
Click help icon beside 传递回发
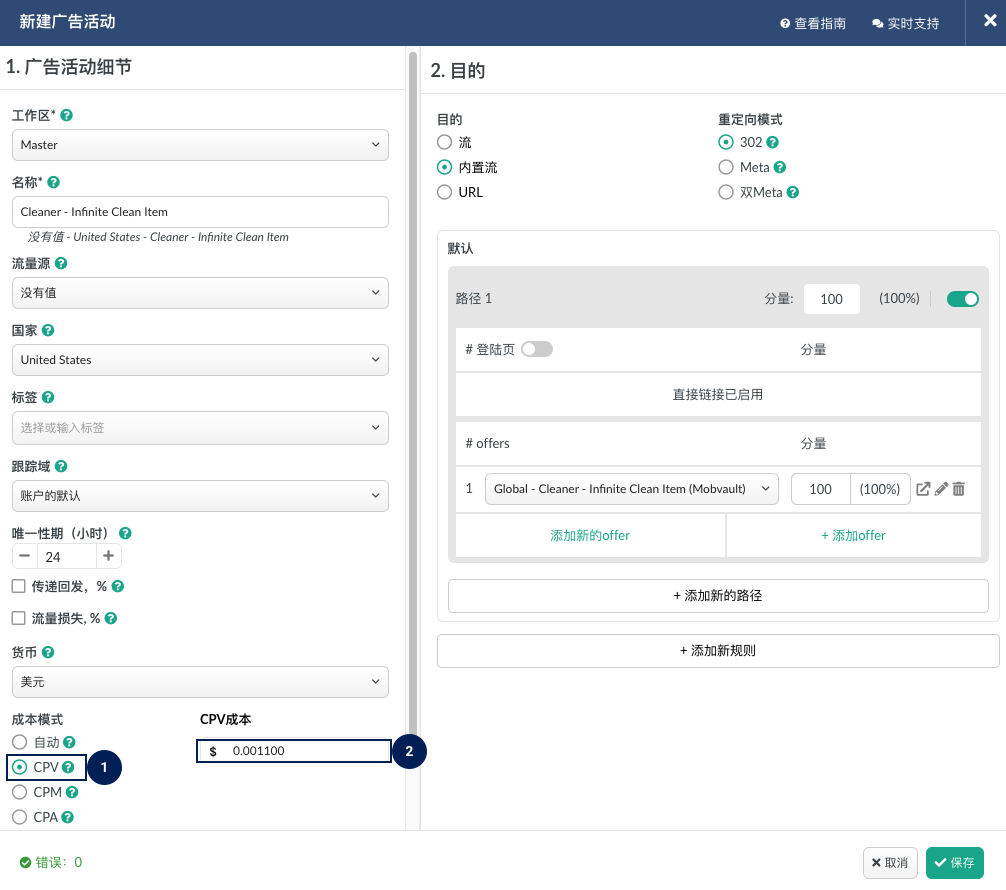click(x=118, y=586)
